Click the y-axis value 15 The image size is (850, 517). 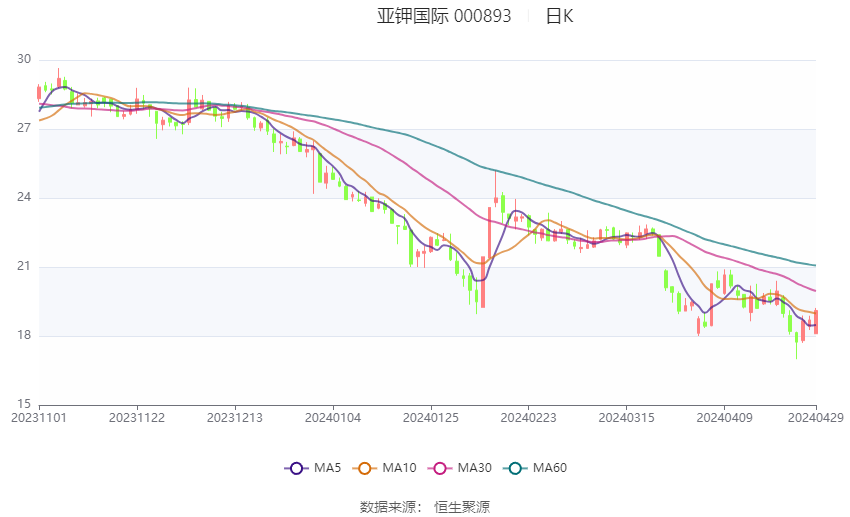point(24,404)
